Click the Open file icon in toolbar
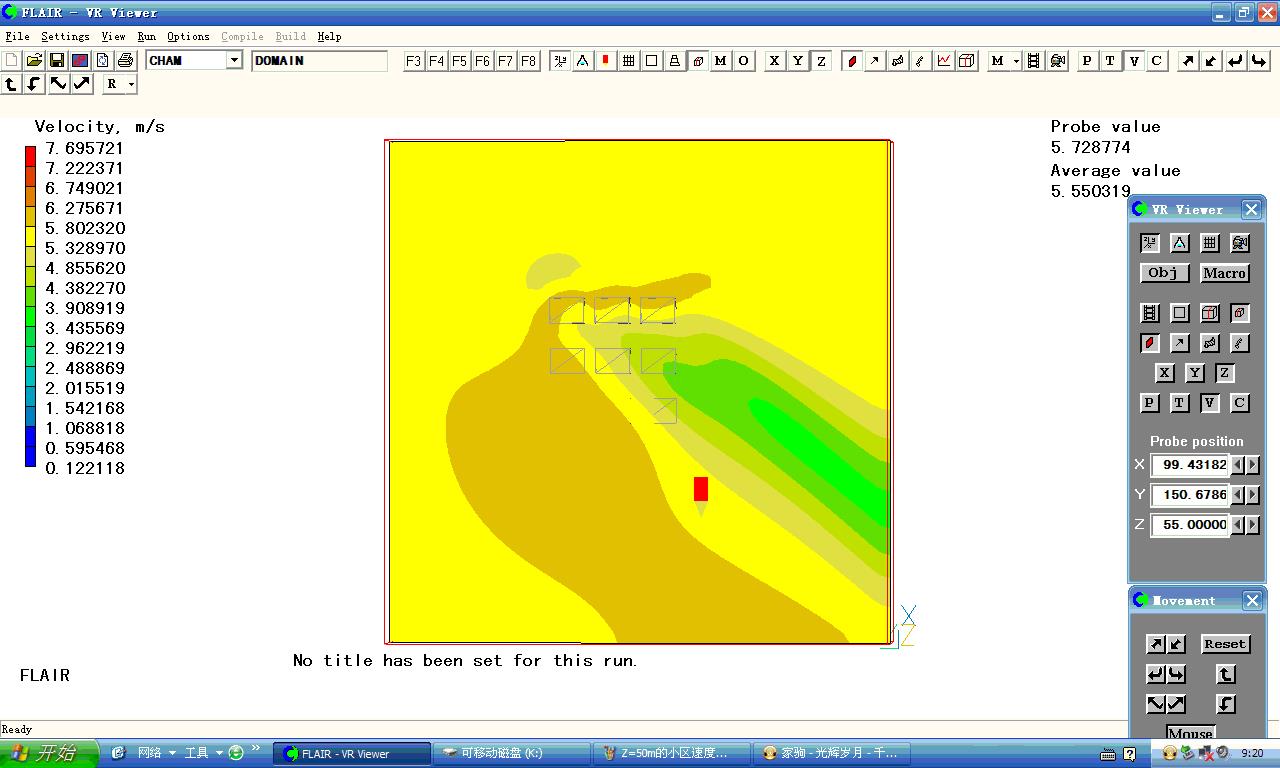 (34, 61)
